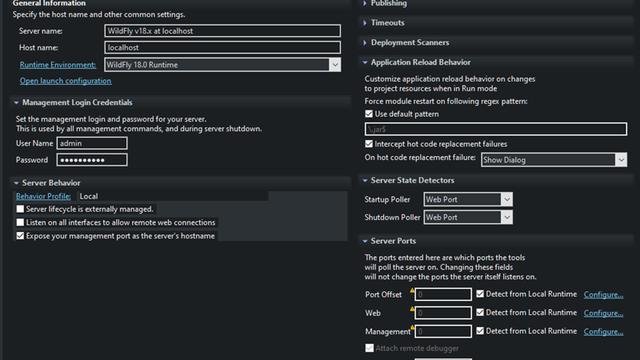Click the Password field
This screenshot has height=360, width=640.
pos(92,160)
